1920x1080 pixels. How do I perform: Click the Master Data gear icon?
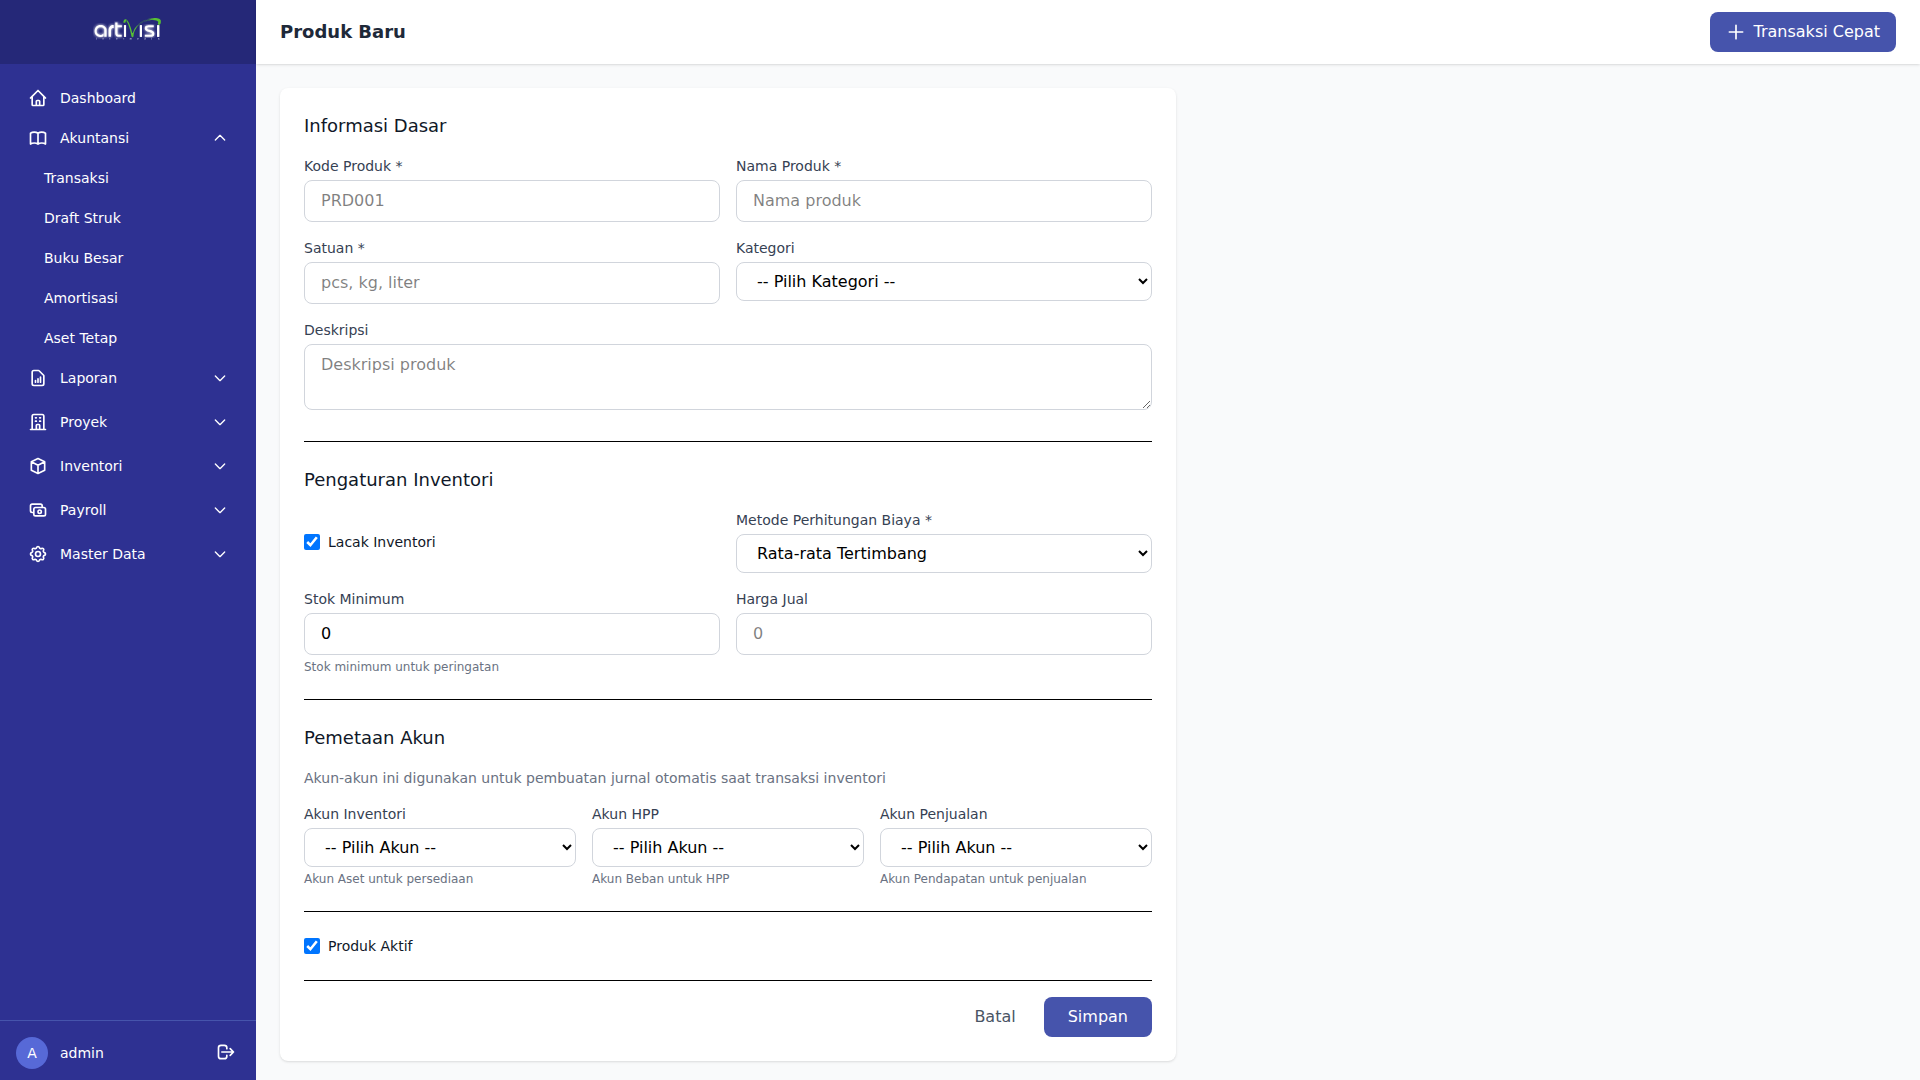point(38,554)
